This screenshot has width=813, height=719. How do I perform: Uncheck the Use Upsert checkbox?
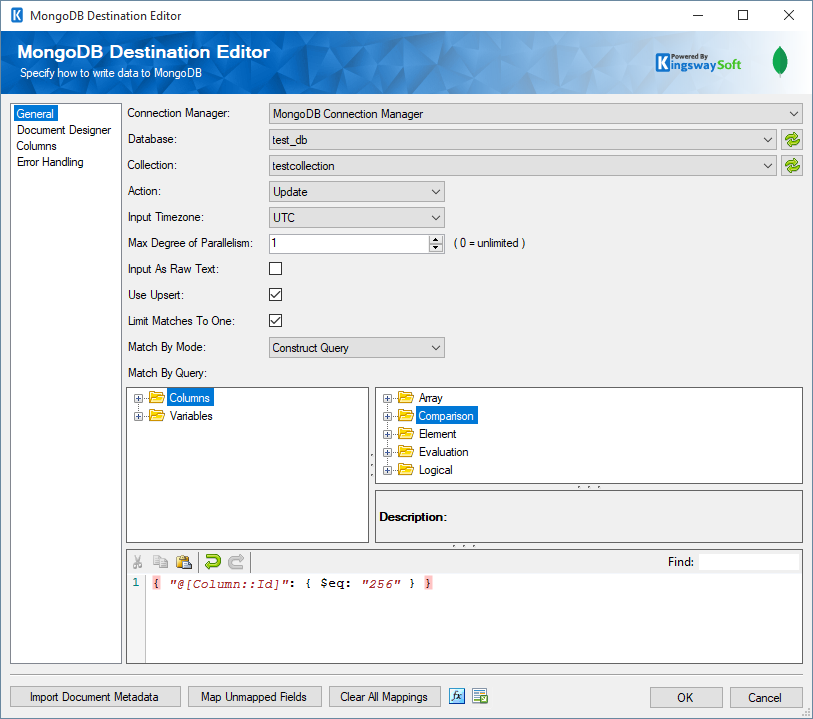coord(275,294)
